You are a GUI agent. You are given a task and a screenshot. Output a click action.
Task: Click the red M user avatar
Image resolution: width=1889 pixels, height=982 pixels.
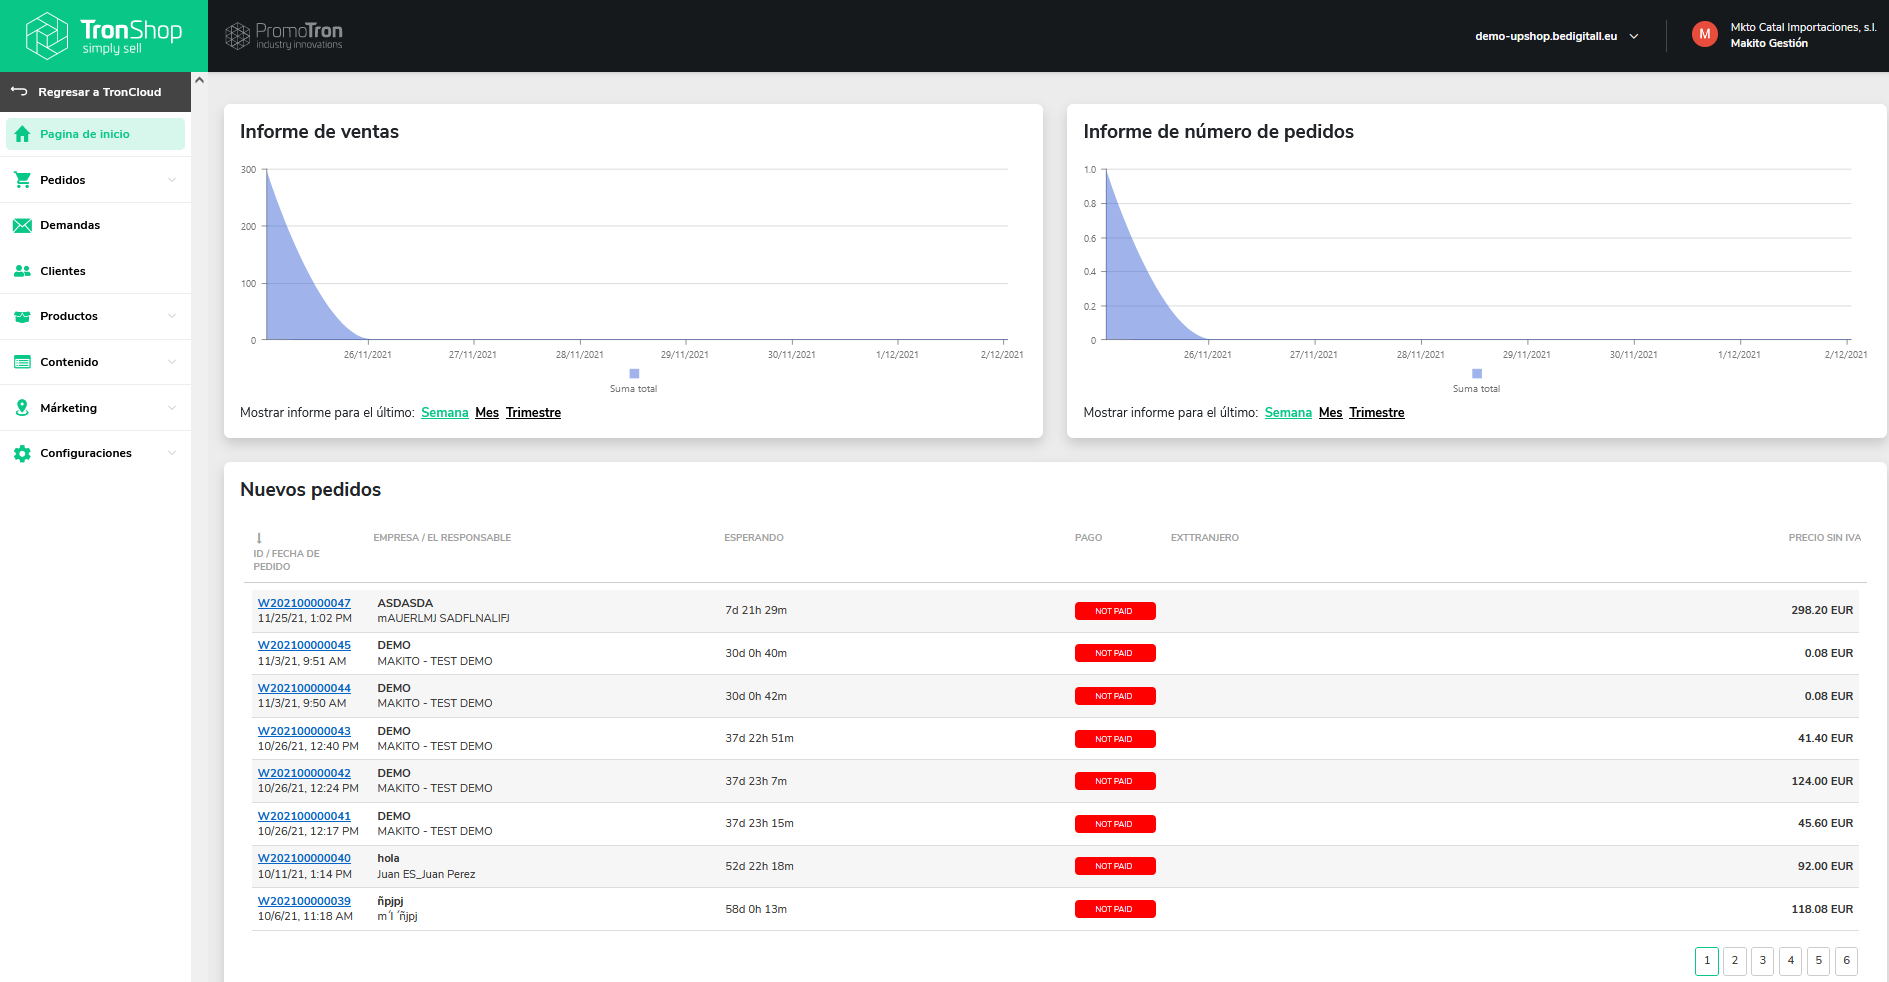coord(1704,35)
